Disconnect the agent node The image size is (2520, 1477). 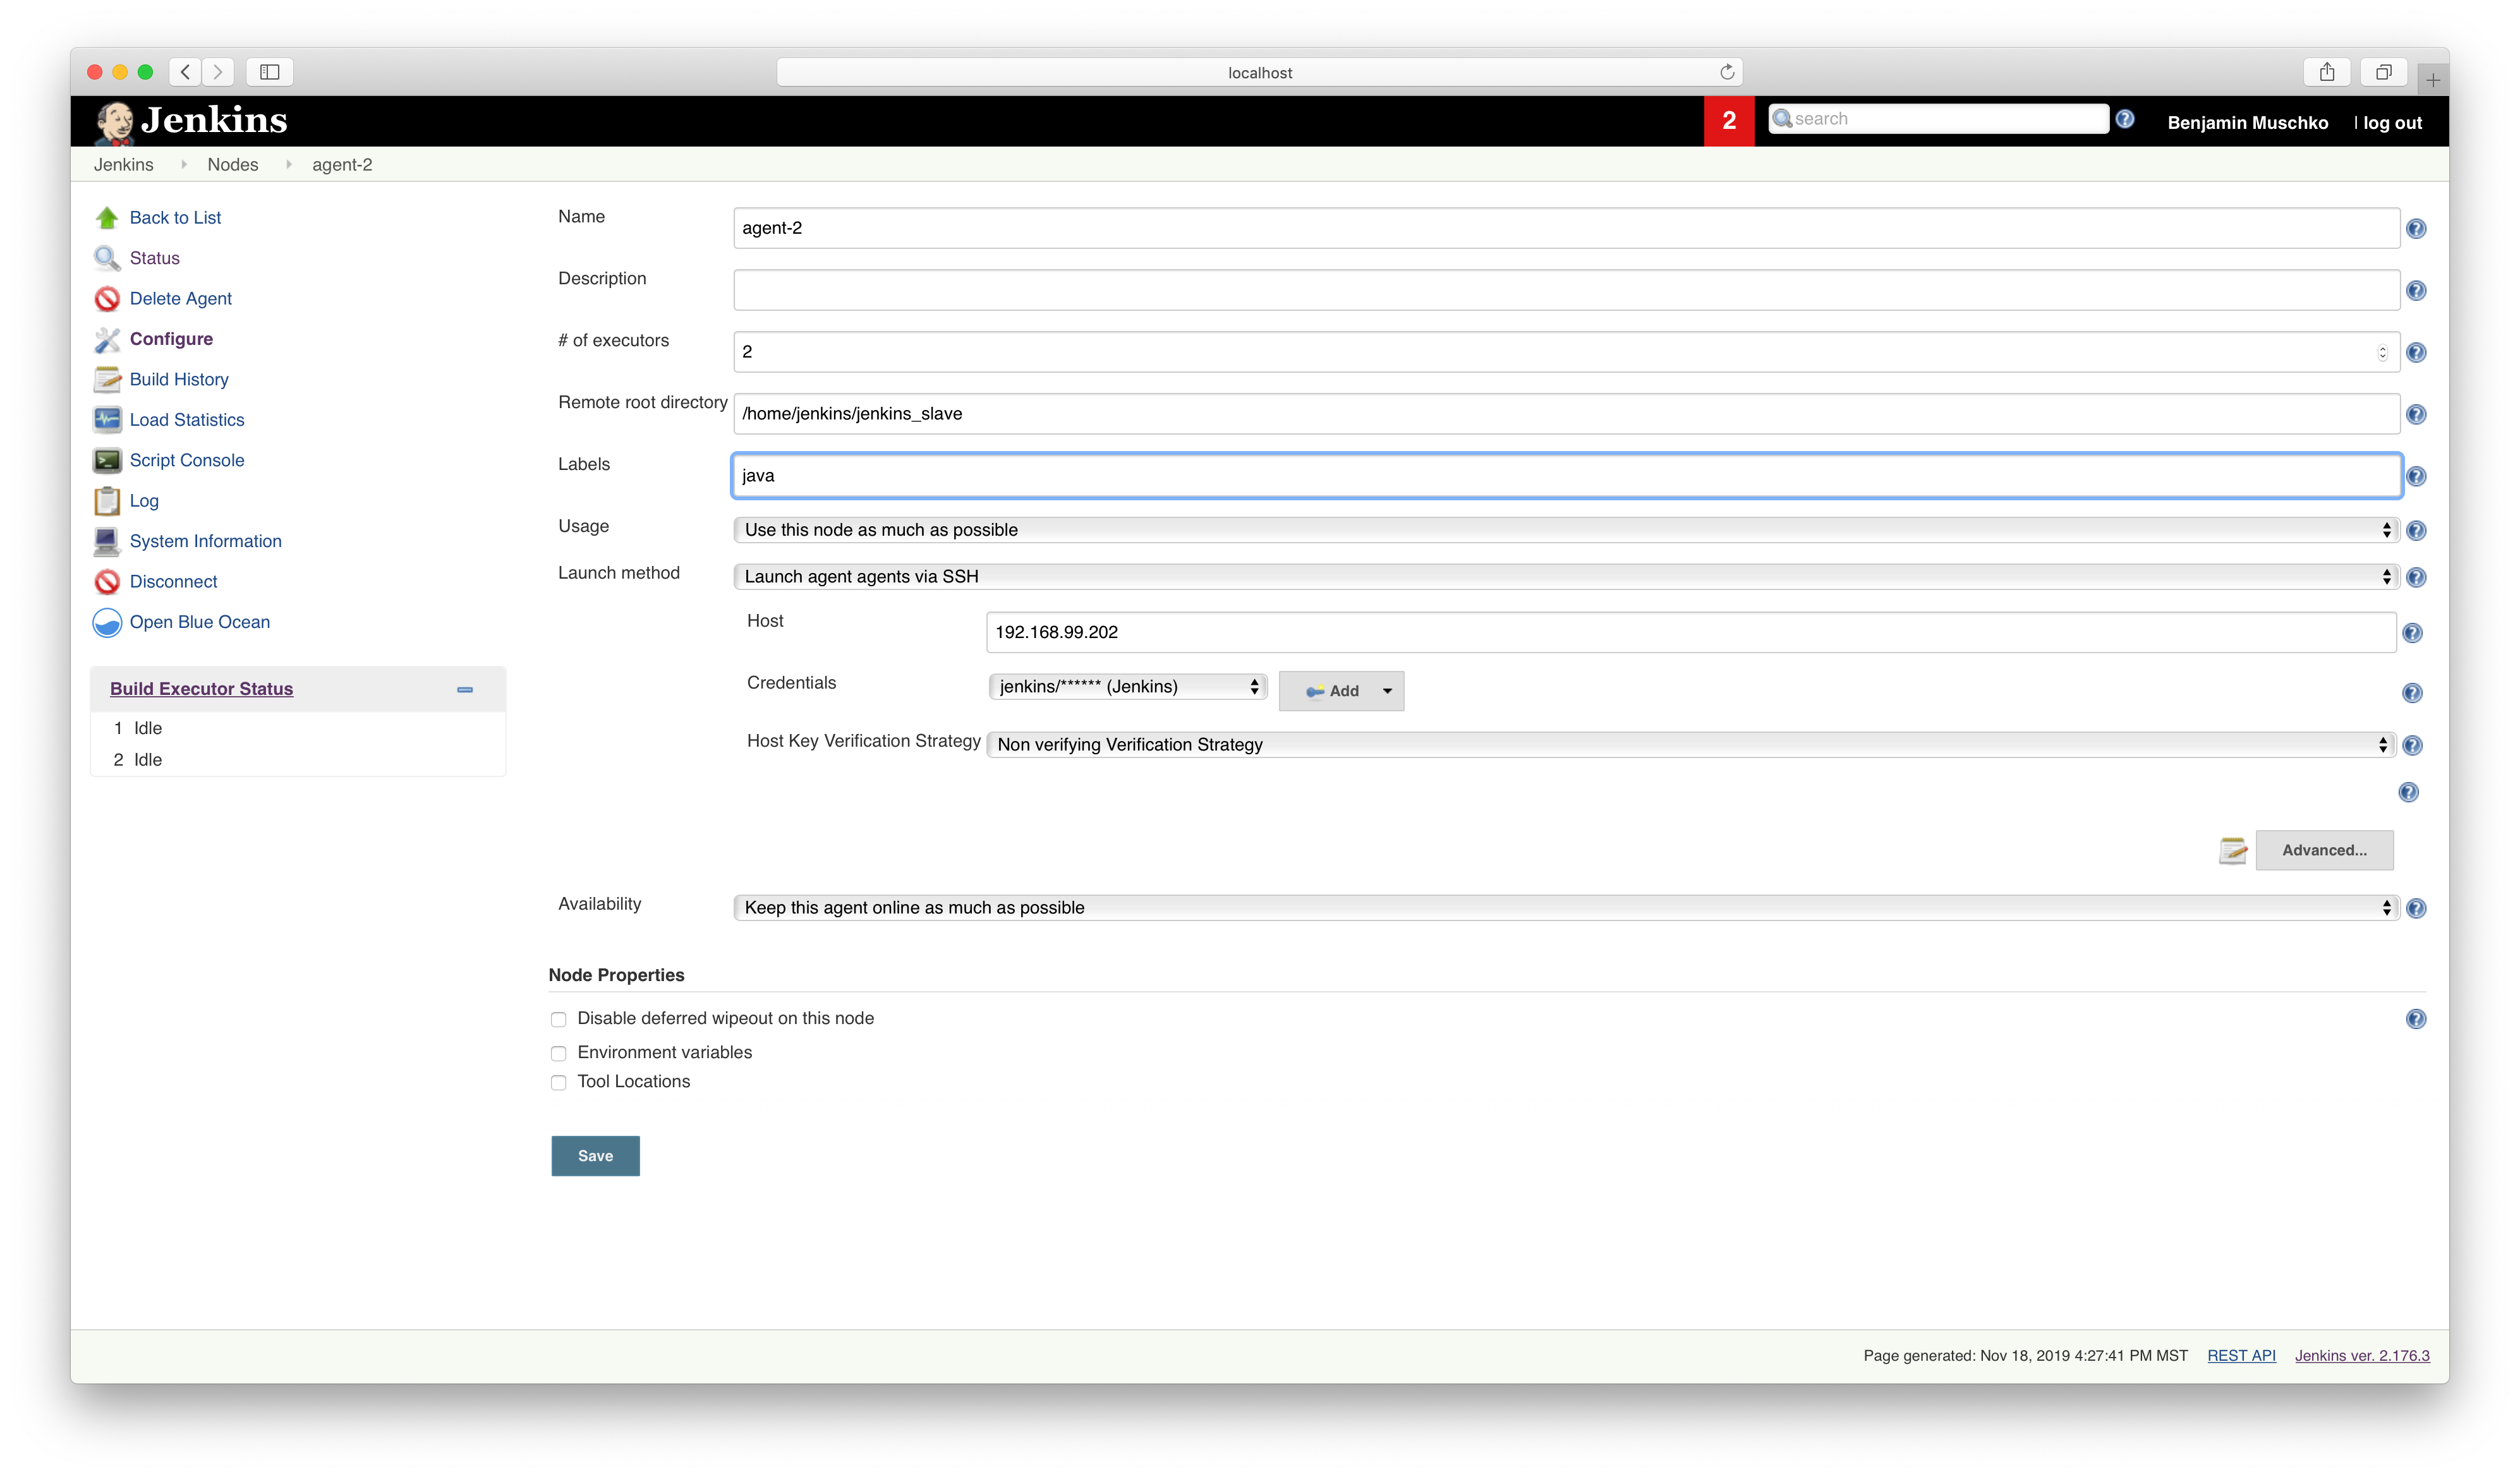173,581
